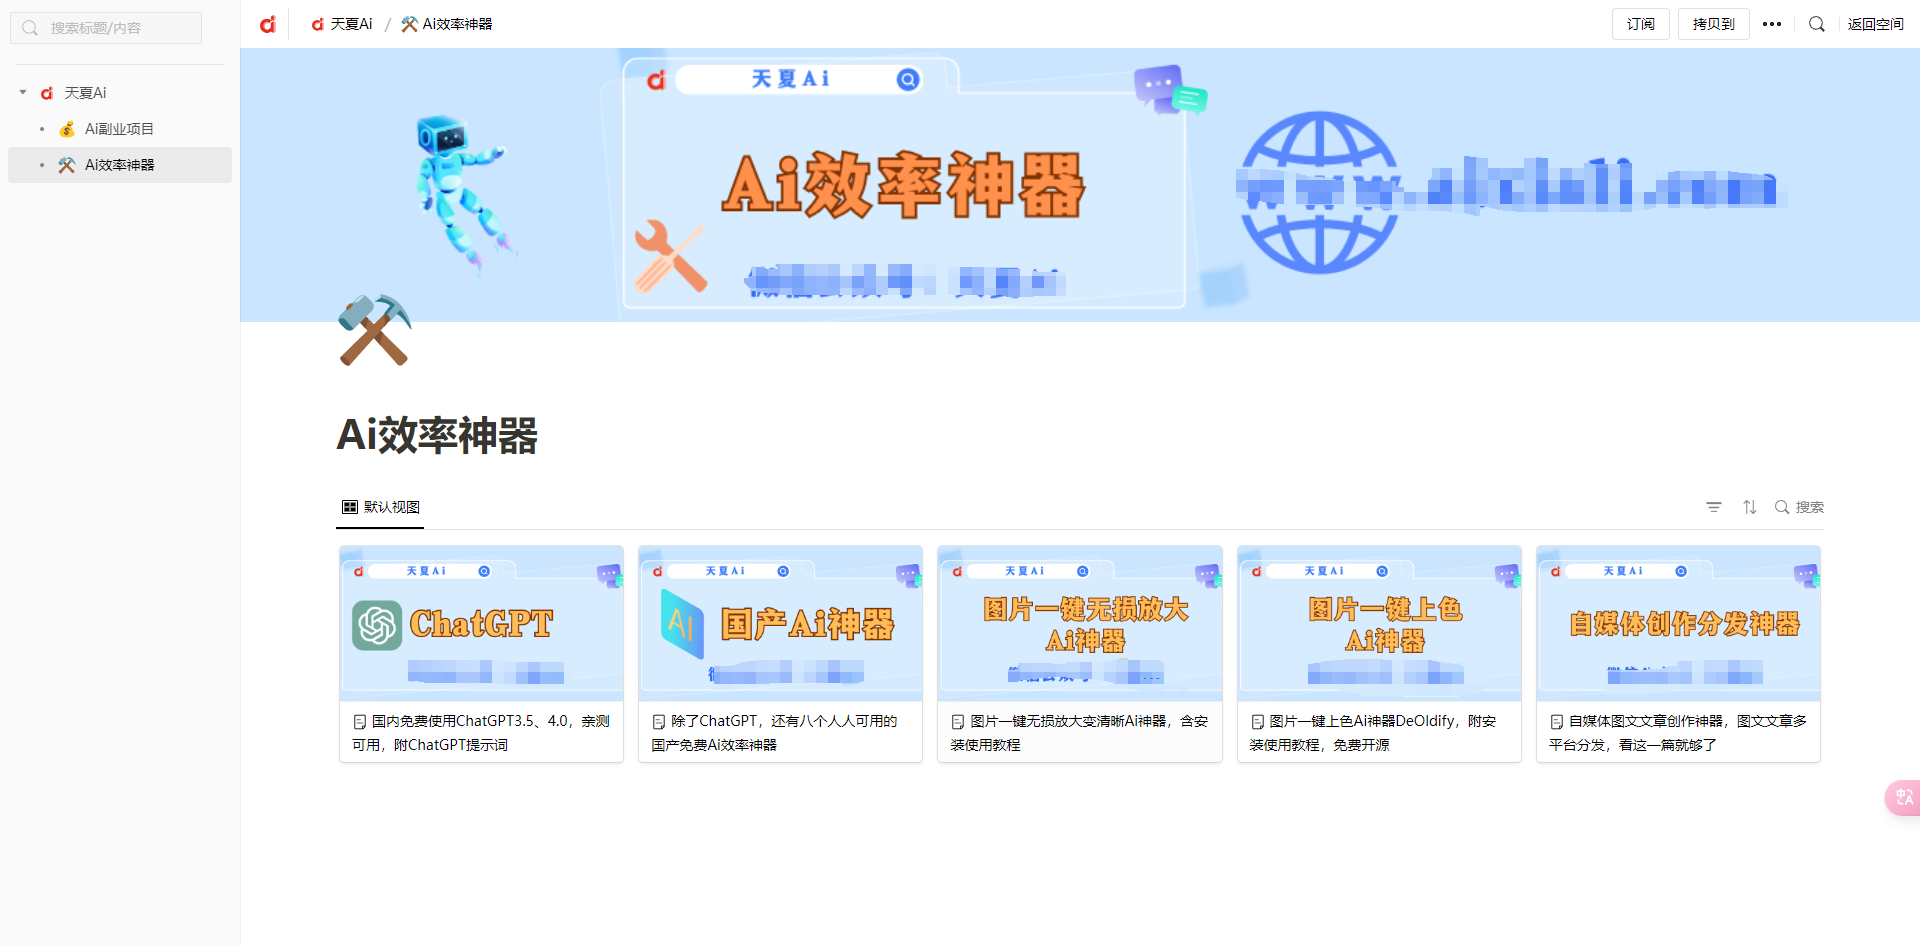Open the ChatGPT card thumbnail
This screenshot has width=1920, height=945.
click(x=481, y=623)
